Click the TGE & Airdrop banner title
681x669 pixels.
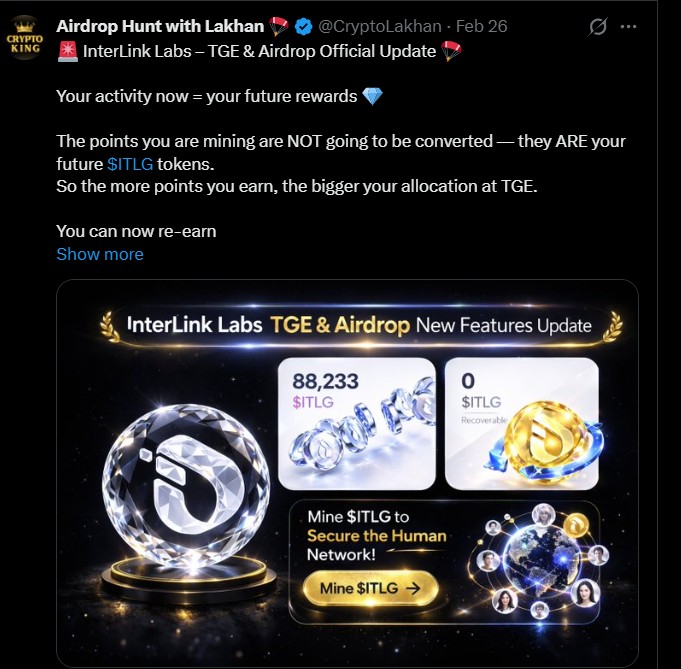click(340, 325)
